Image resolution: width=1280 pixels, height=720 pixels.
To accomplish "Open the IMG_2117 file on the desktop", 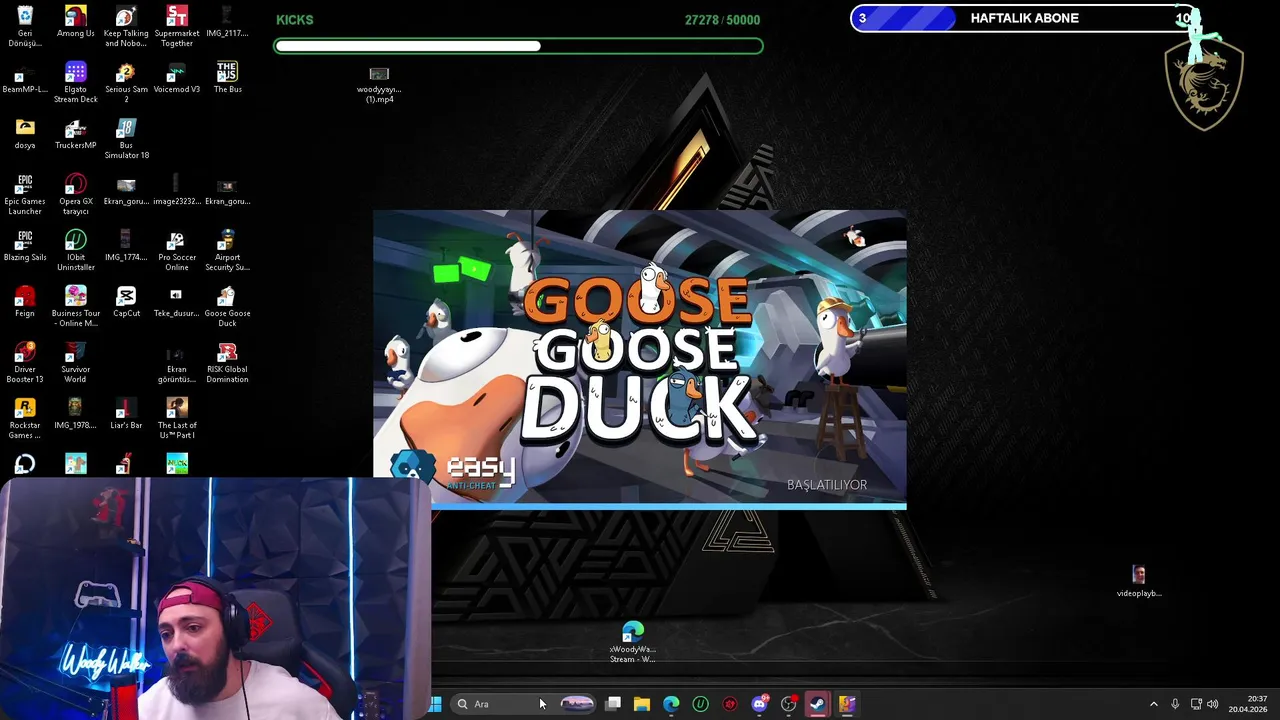I will pyautogui.click(x=227, y=22).
